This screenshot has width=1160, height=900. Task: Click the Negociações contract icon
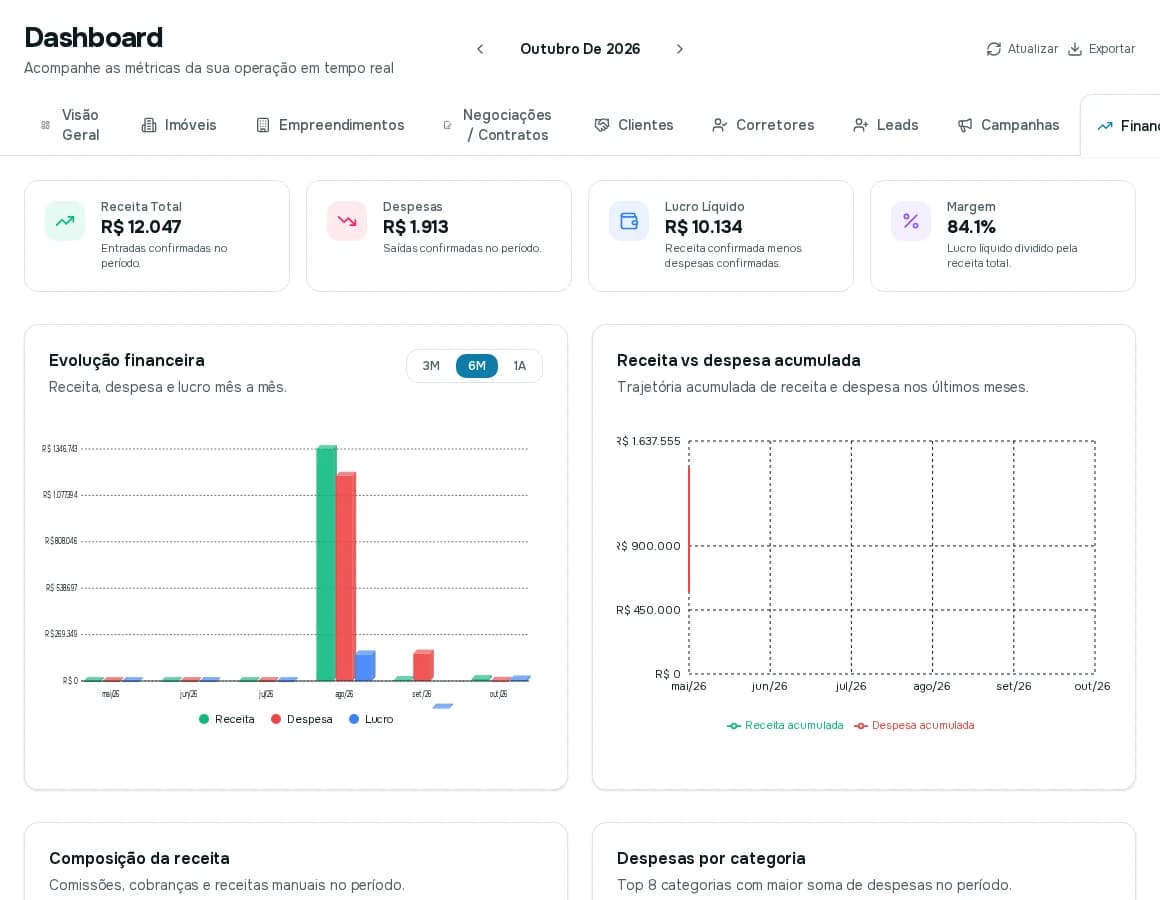coord(447,125)
